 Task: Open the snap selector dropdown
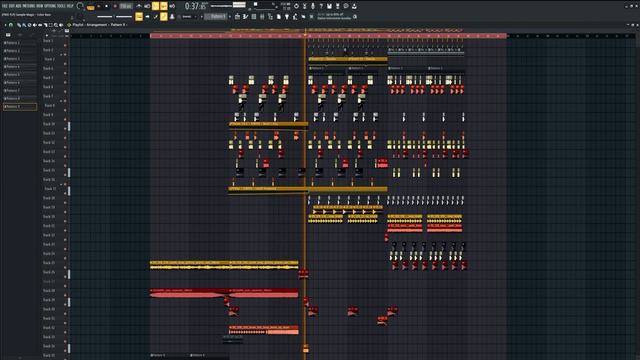[x=190, y=17]
